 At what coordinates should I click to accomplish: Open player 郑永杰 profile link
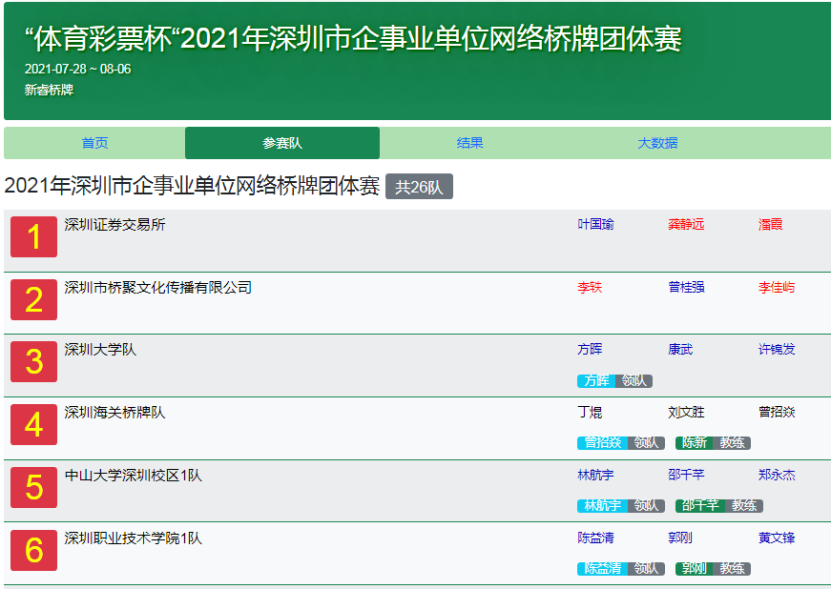click(777, 475)
